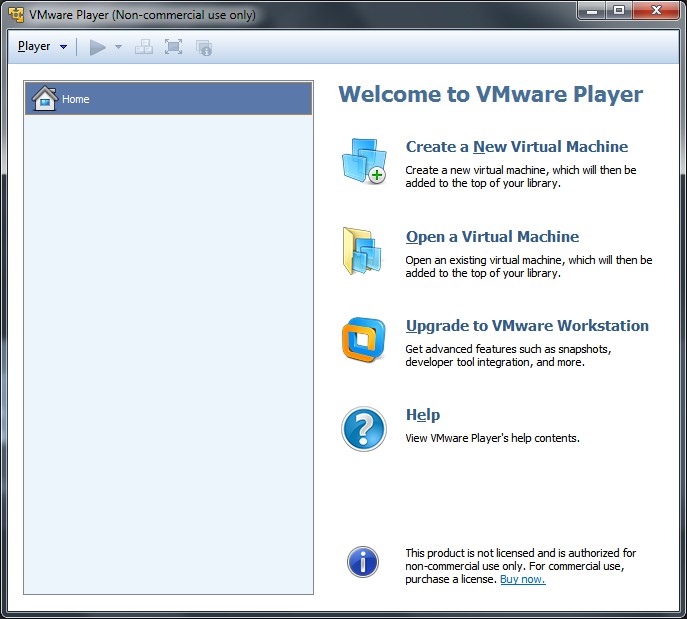Open the Open a Virtual Machine link
687x619 pixels.
492,237
